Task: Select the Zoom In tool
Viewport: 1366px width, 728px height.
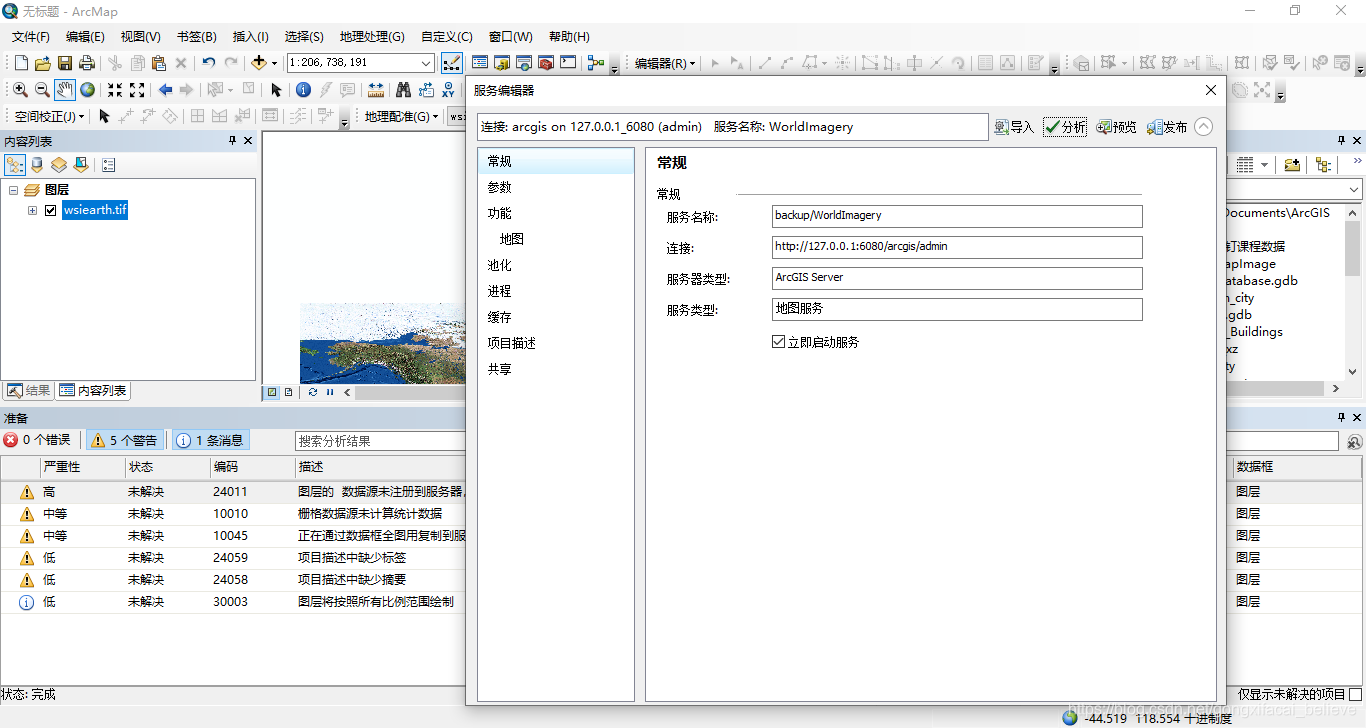Action: click(x=21, y=90)
